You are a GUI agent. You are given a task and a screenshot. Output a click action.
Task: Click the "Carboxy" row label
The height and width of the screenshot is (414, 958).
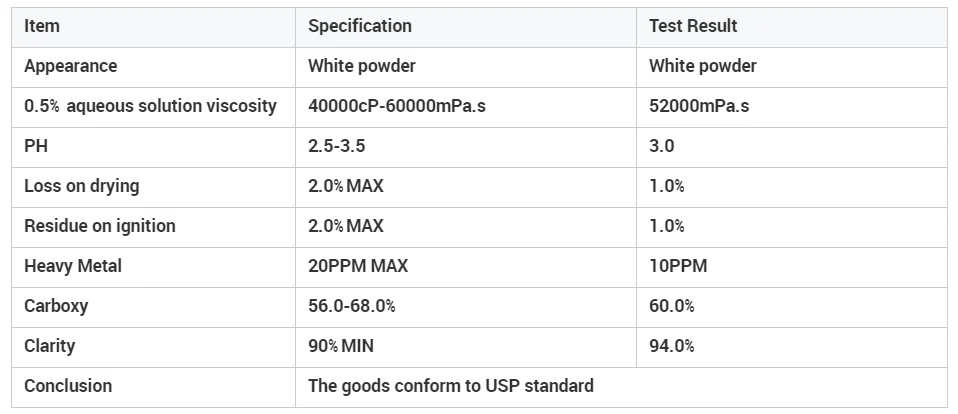pyautogui.click(x=56, y=306)
